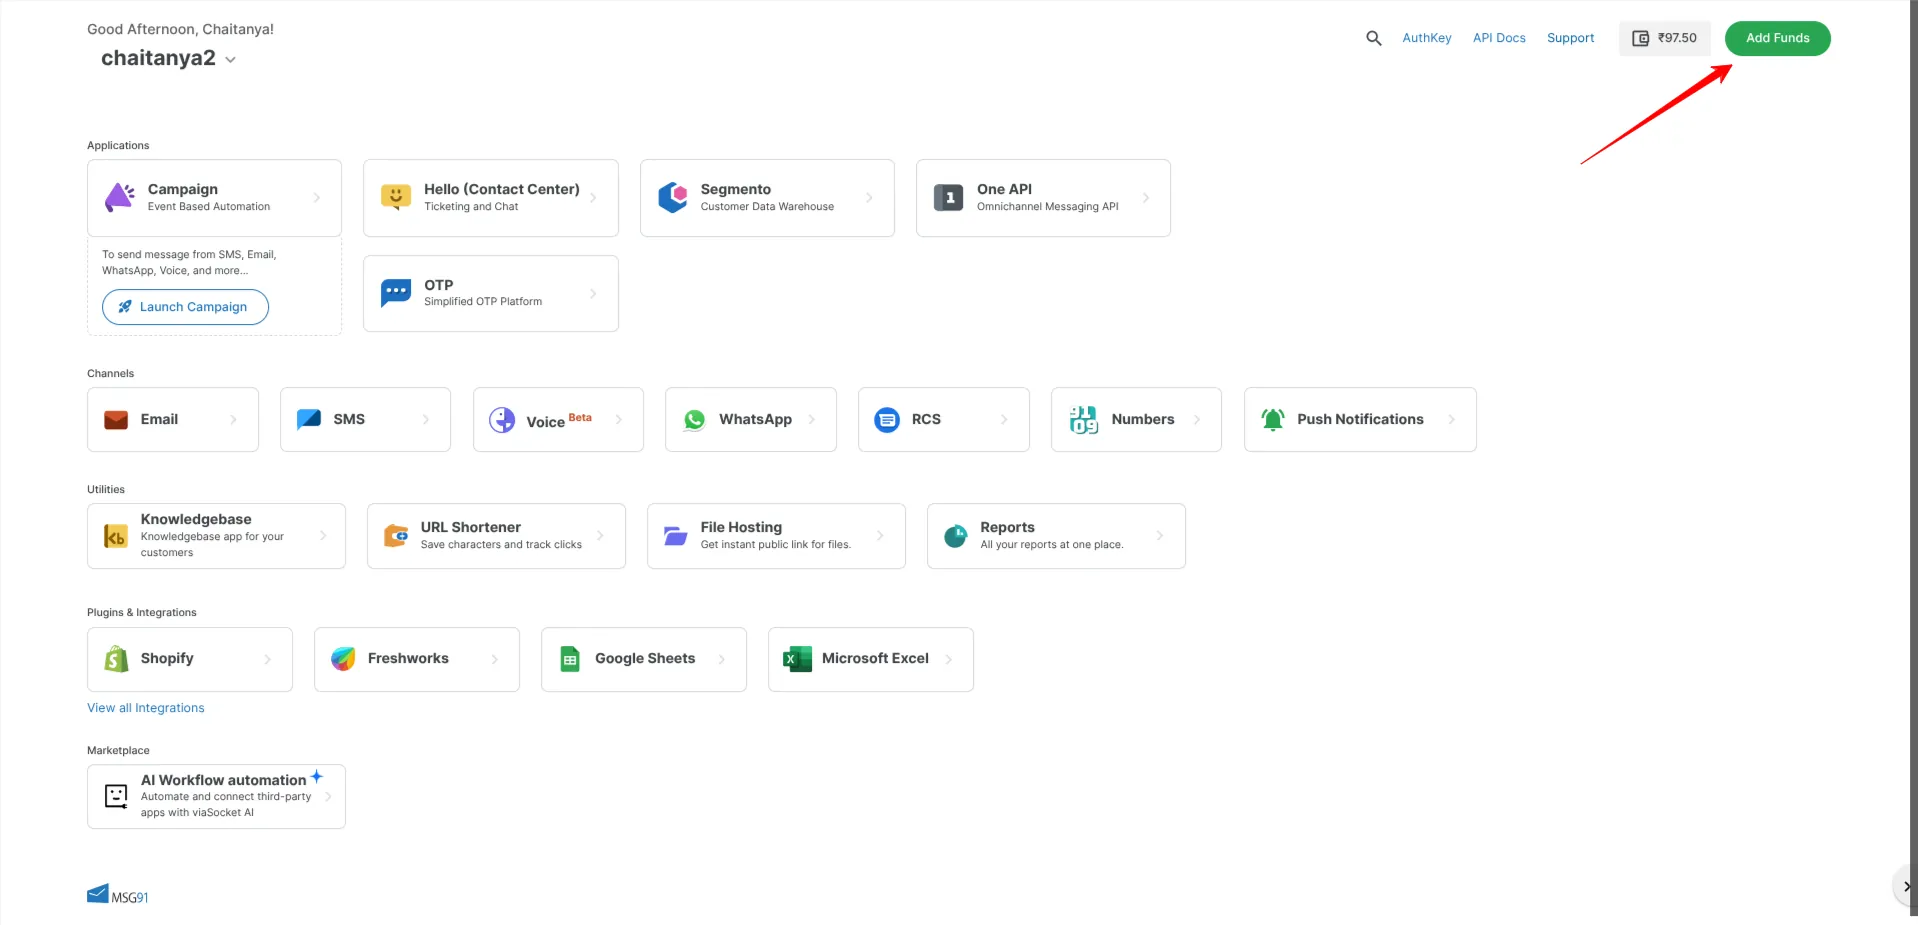Viewport: 1918px width, 925px height.
Task: Open the collapsed side panel arrow
Action: coord(1905,886)
